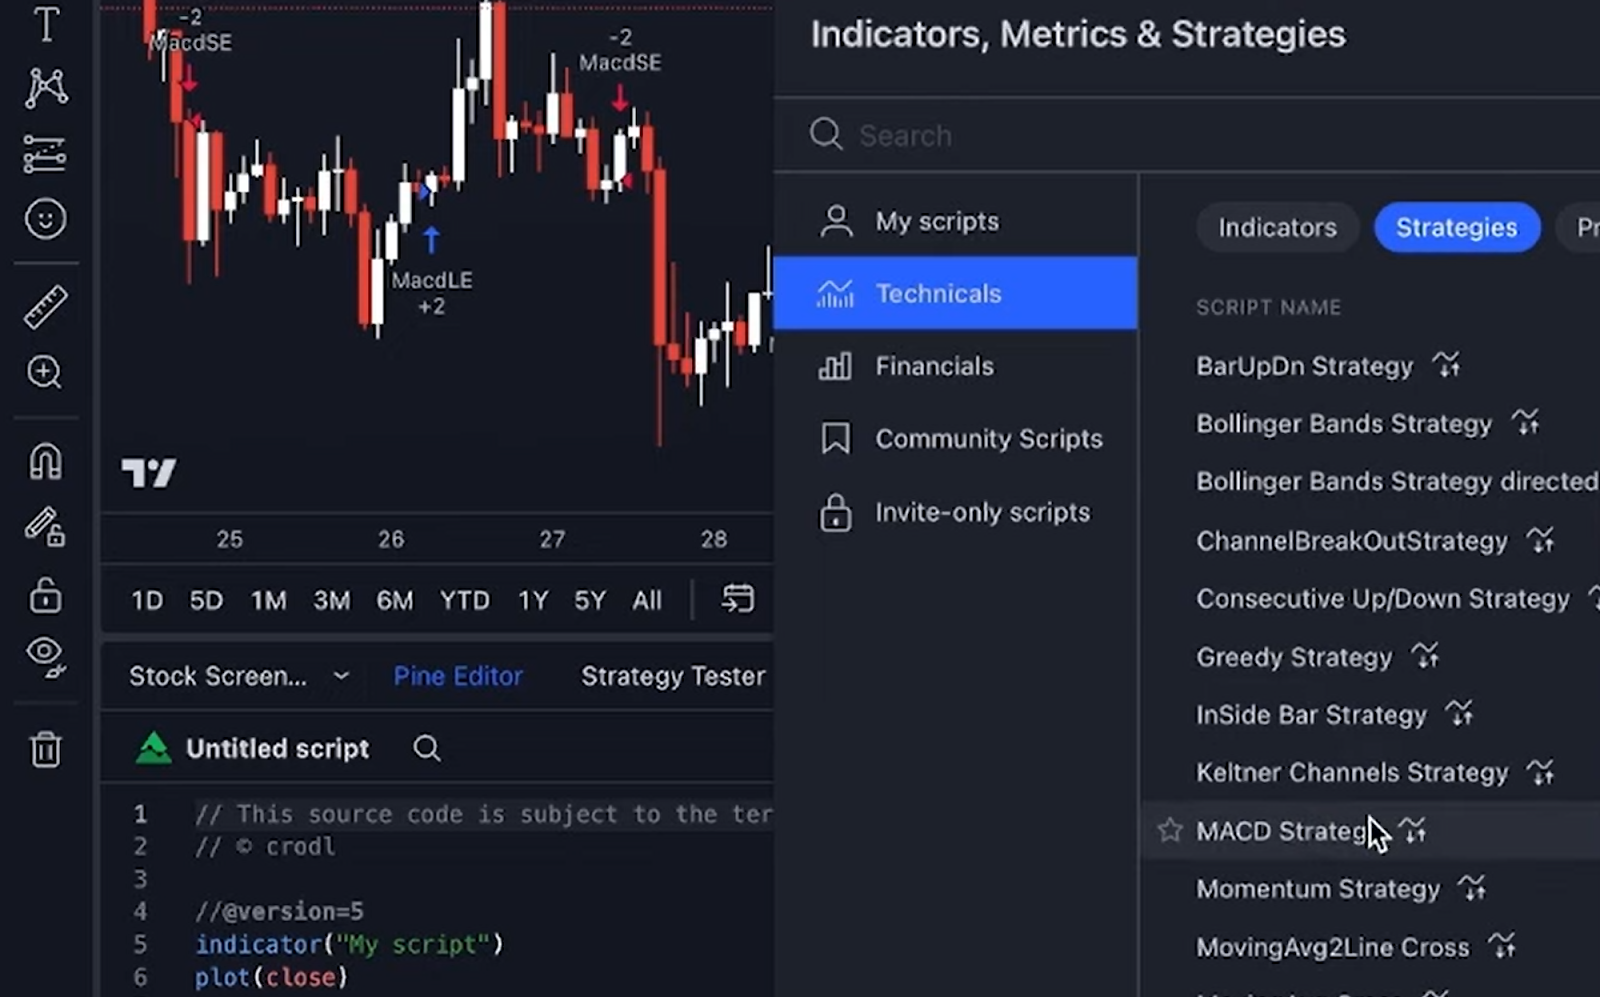Select the Text tool
The width and height of the screenshot is (1600, 997).
pyautogui.click(x=45, y=25)
